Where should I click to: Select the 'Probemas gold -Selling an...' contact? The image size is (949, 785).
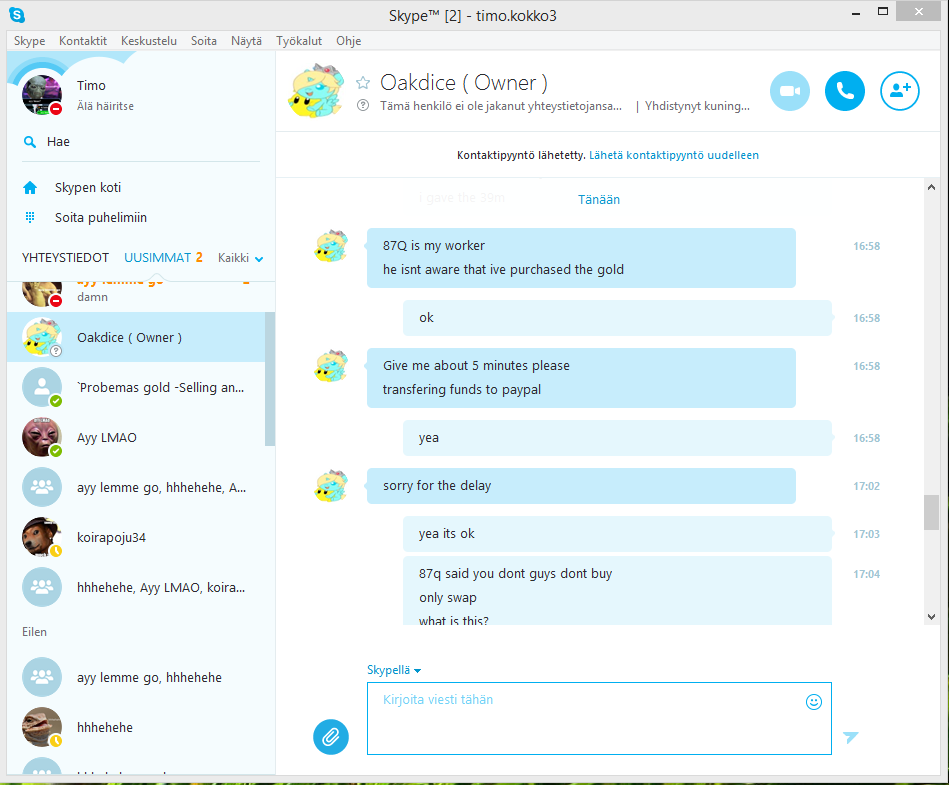pos(136,387)
